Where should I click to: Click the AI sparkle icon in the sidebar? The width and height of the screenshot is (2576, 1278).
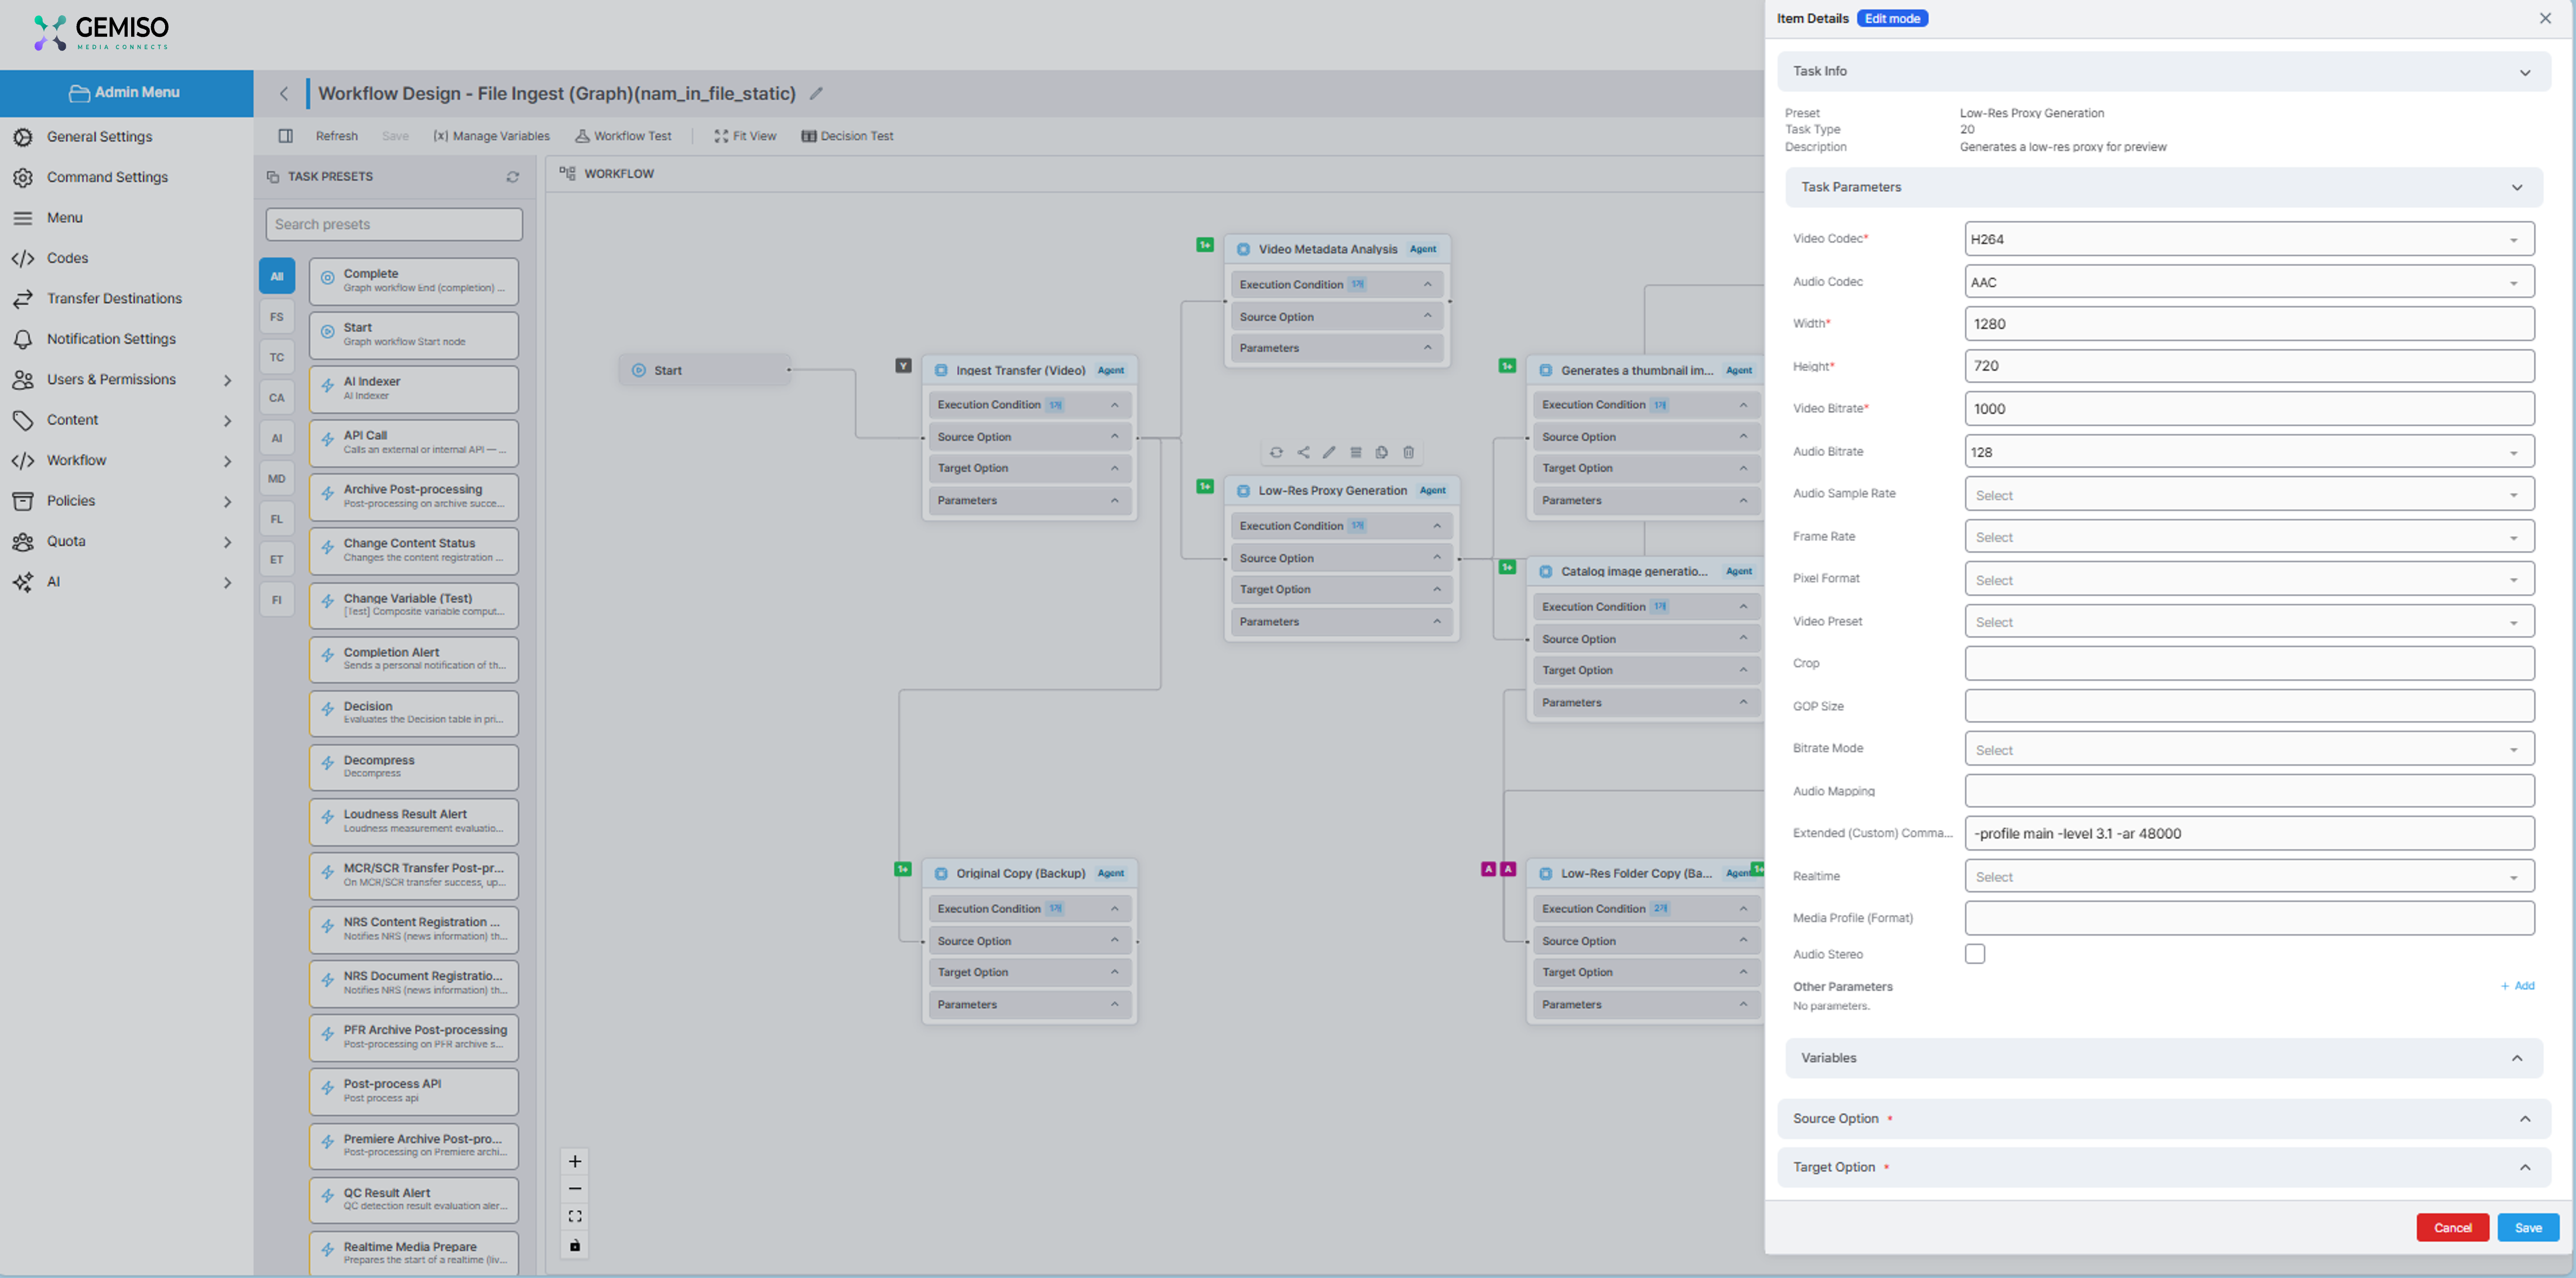tap(23, 582)
